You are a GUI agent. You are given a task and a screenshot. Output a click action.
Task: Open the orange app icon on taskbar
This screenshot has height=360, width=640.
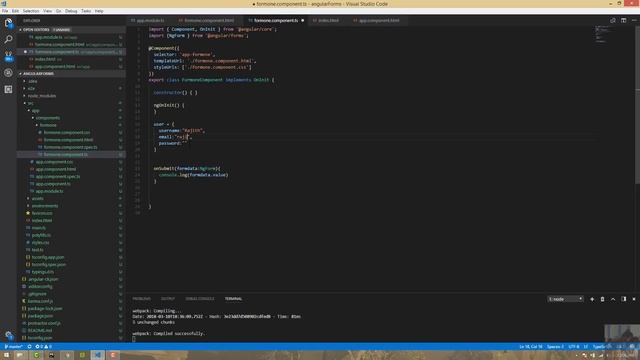coord(113,355)
